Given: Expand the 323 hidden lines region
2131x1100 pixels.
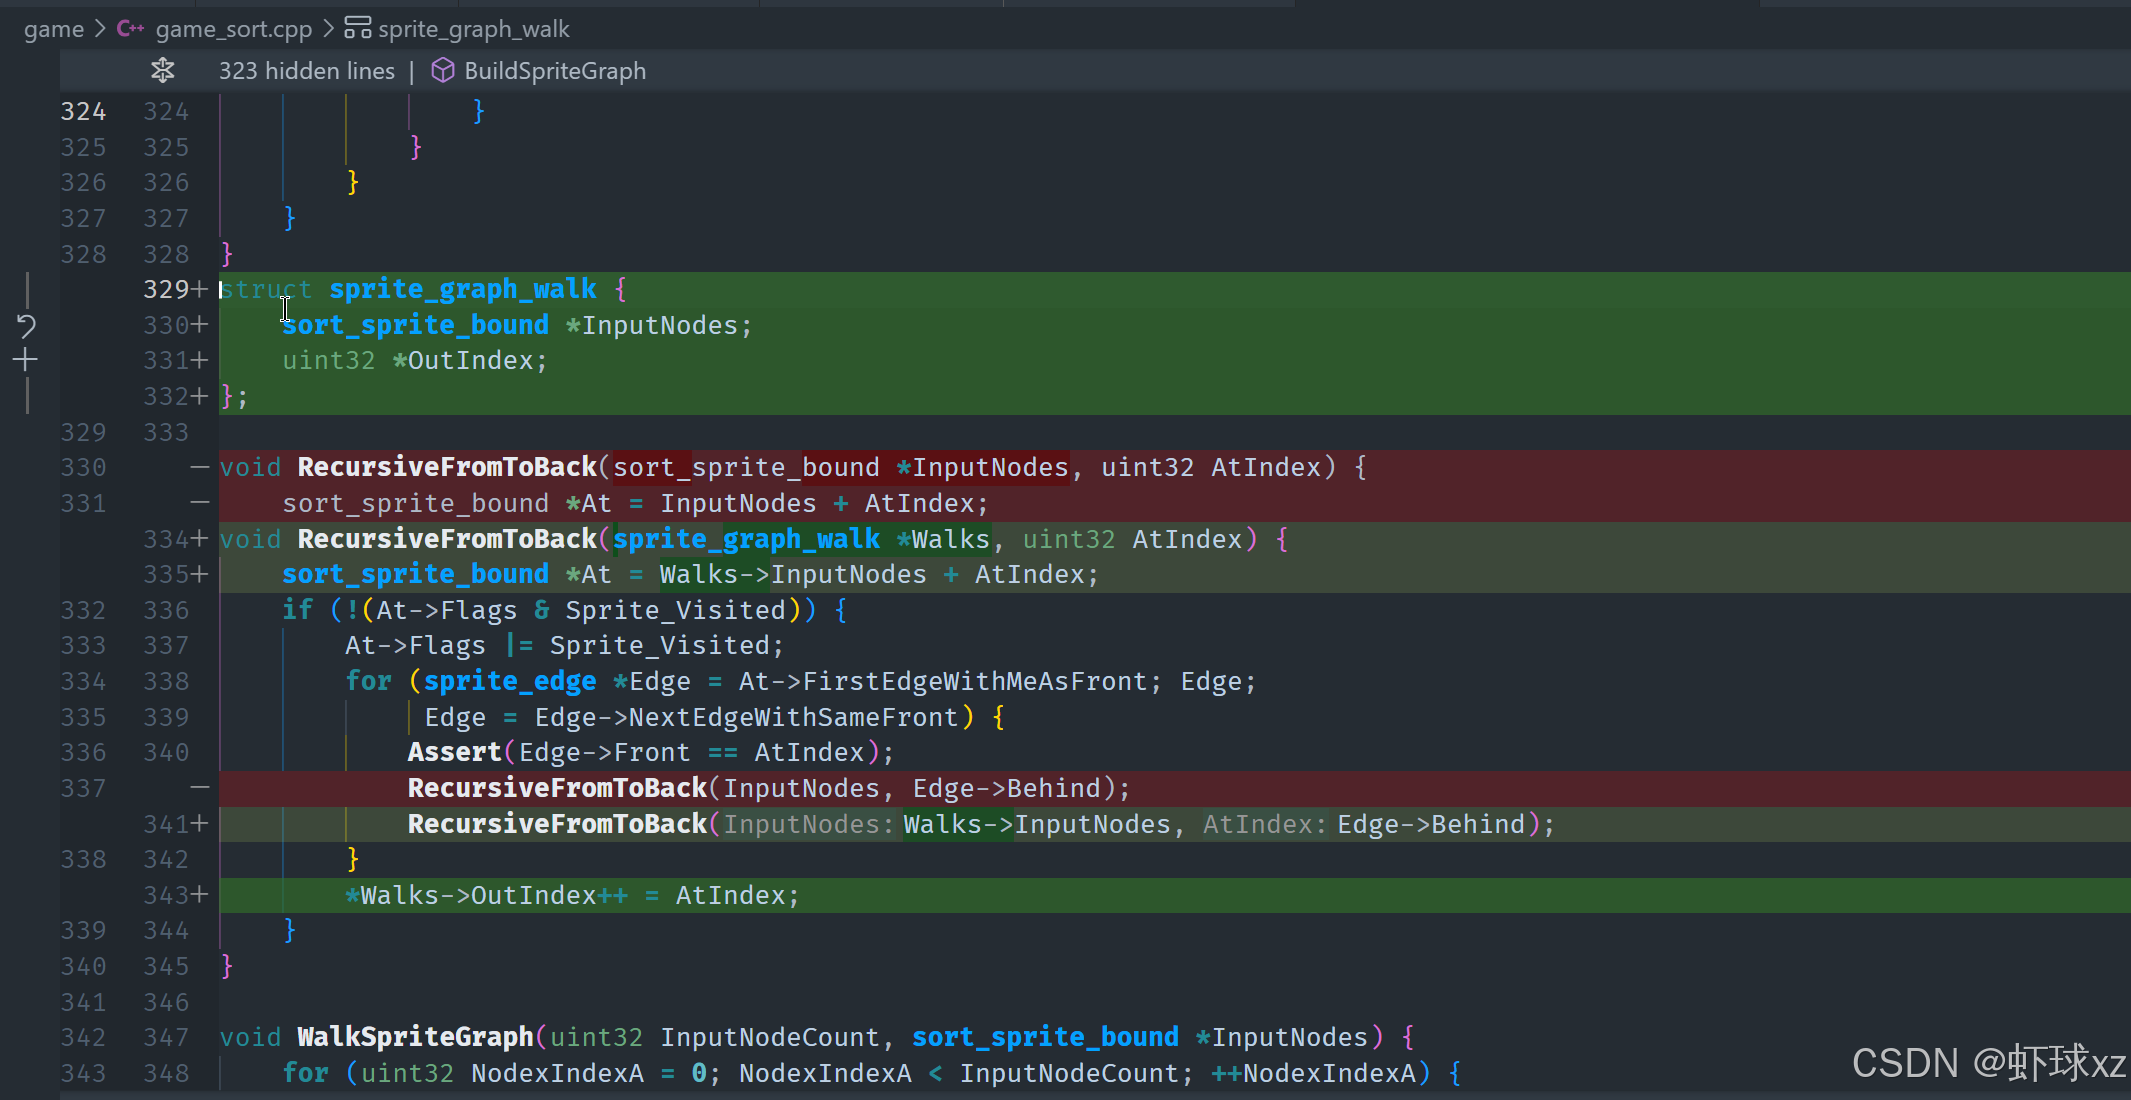Looking at the screenshot, I should pyautogui.click(x=307, y=71).
